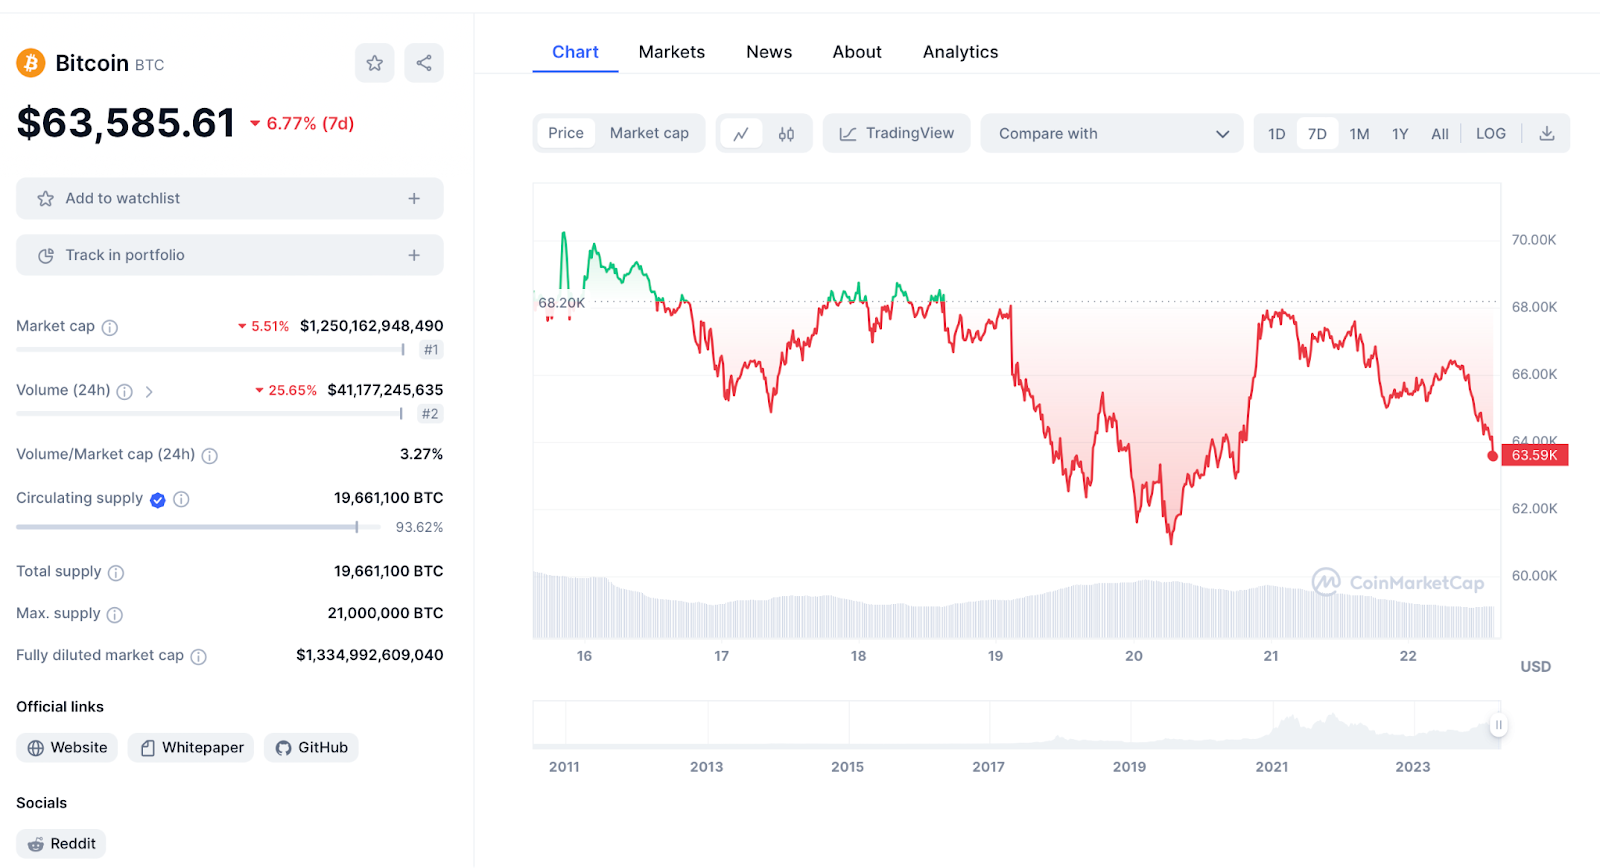Click the $63,585.61 price text
Viewport: 1600px width, 868px height.
[x=126, y=123]
